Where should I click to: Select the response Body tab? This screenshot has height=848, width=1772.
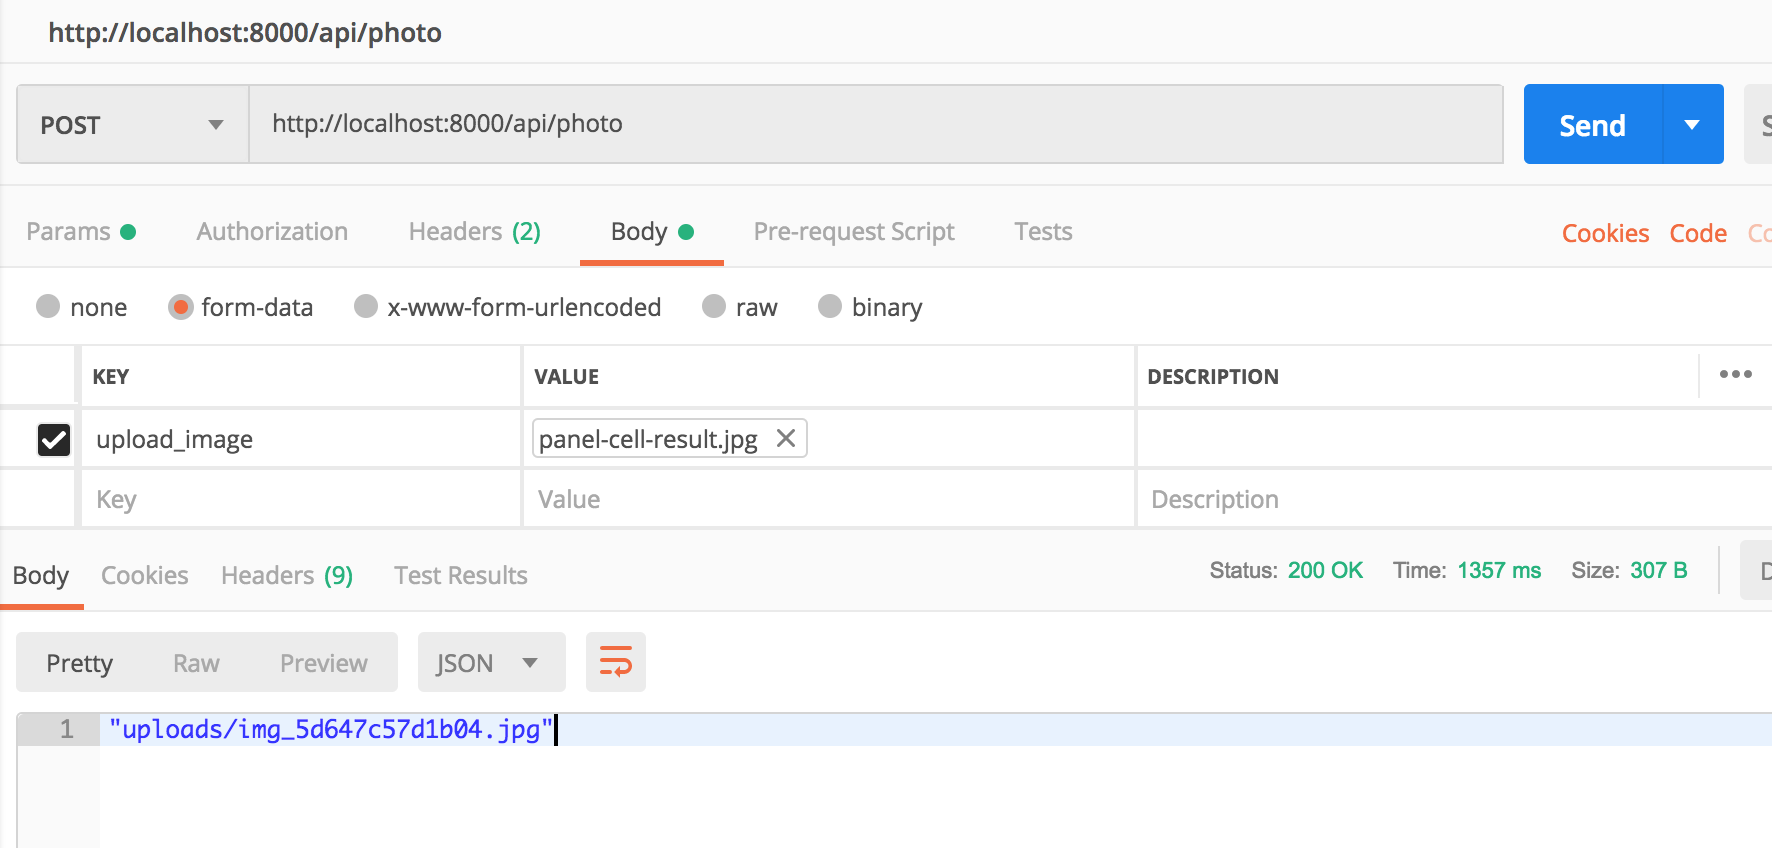point(41,575)
